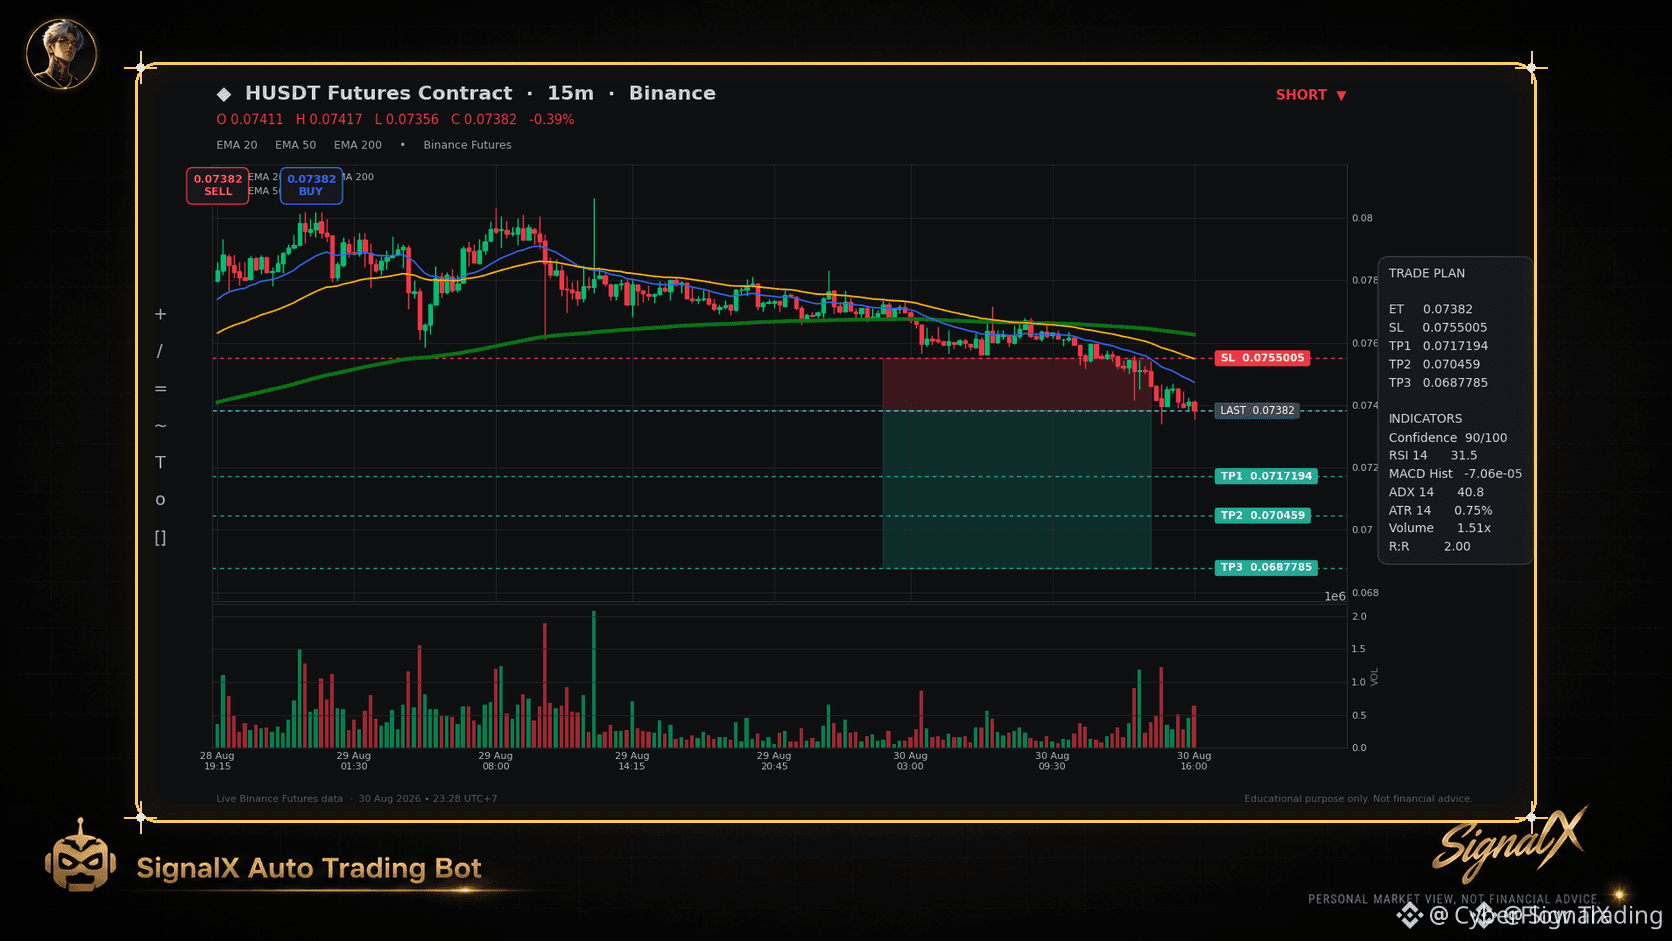Click the SL 0.0755005 price tag
Screen dimensions: 1672x941
tap(1263, 358)
